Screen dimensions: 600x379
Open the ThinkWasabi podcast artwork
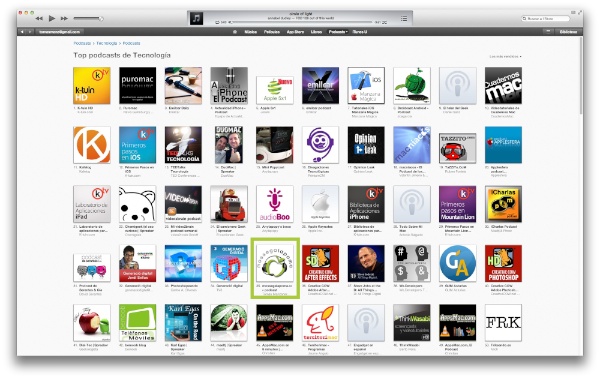412,323
